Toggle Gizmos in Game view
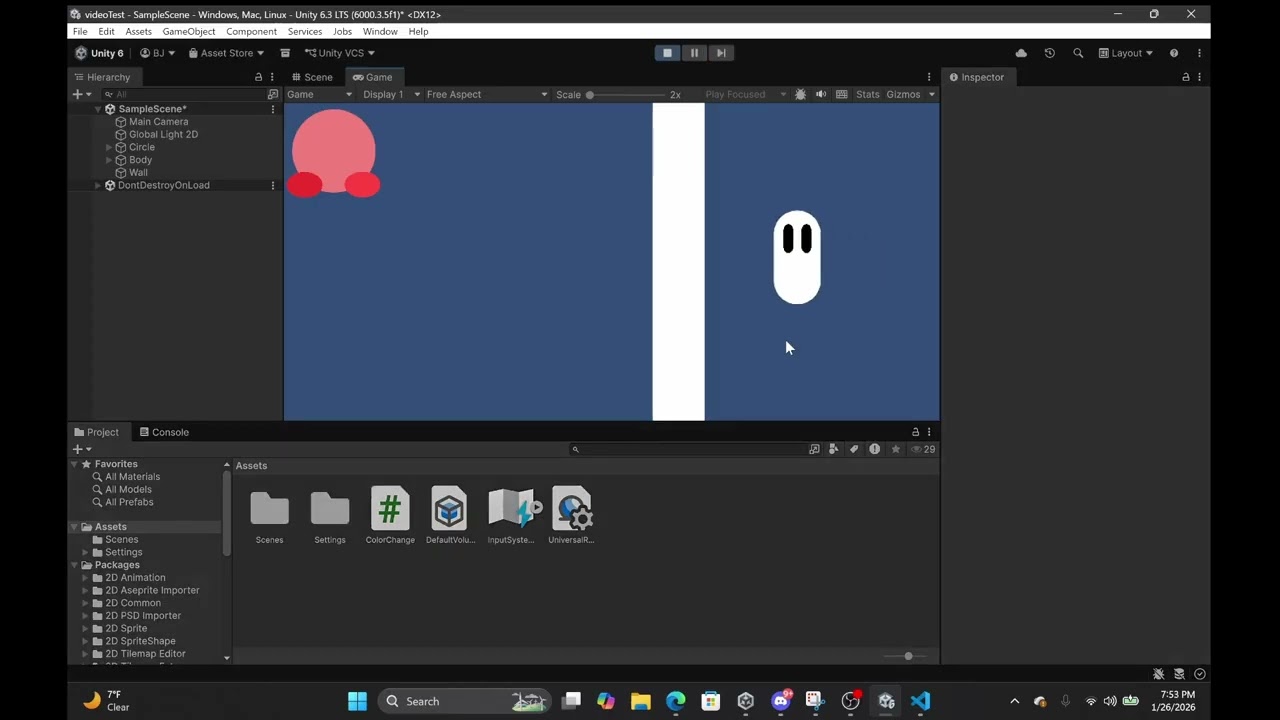This screenshot has width=1280, height=720. pos(903,94)
